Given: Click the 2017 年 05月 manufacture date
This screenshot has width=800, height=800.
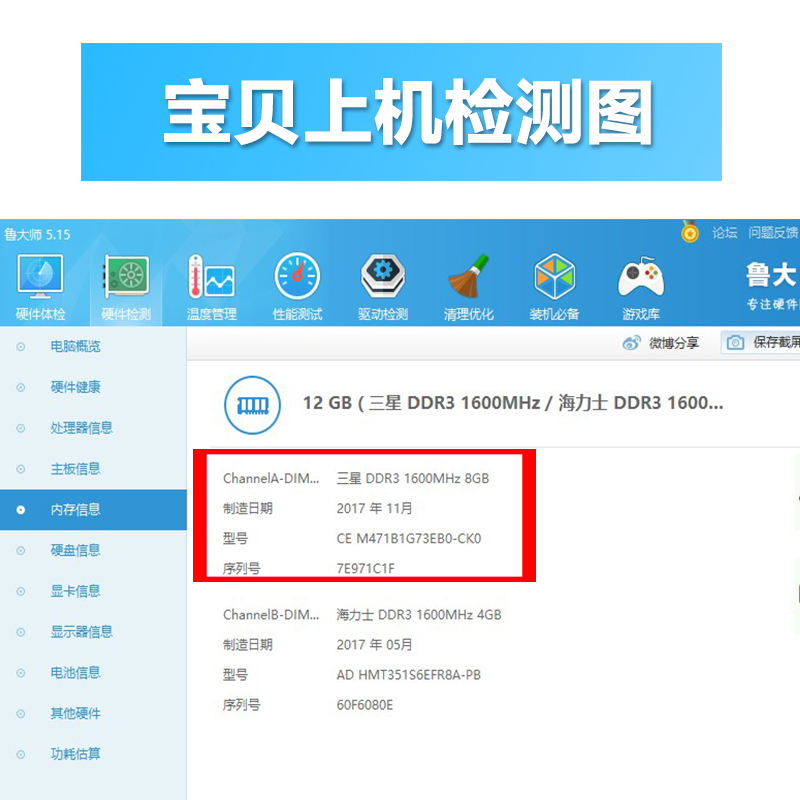Looking at the screenshot, I should (374, 645).
